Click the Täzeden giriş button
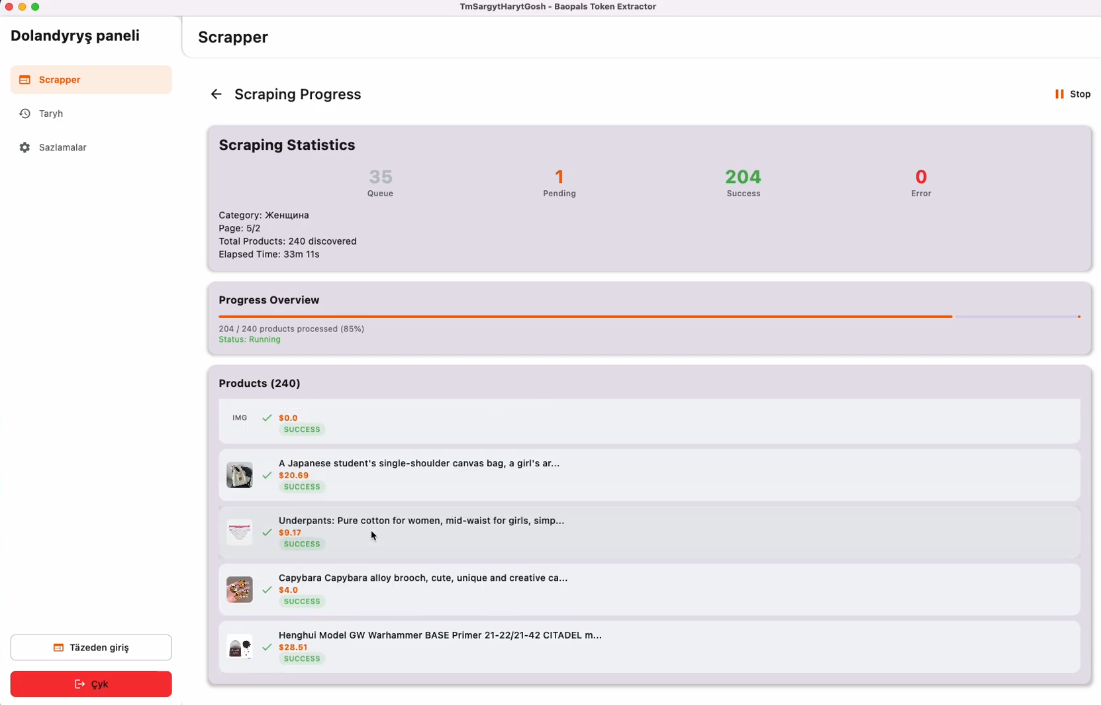Viewport: 1101px width, 705px height. click(x=91, y=647)
